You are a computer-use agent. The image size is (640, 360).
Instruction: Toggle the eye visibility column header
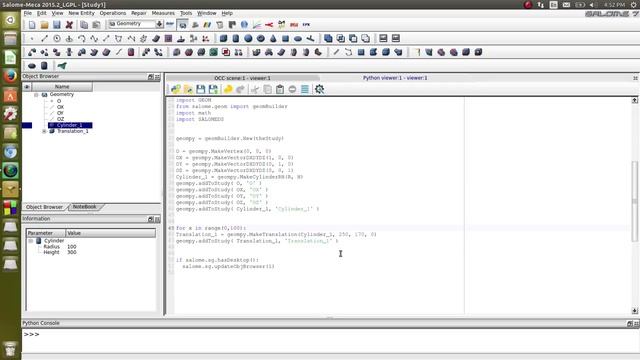(27, 87)
